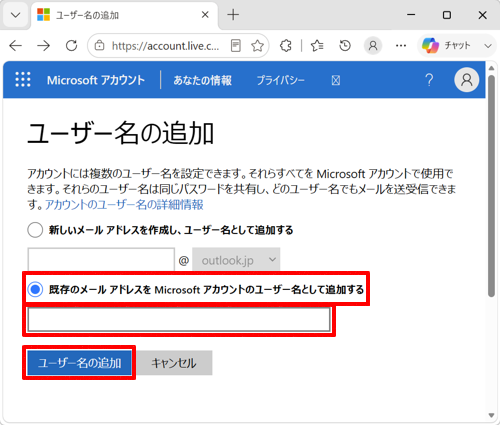500x425 pixels.
Task: Open Microsoft app launcher grid
Action: [23, 80]
